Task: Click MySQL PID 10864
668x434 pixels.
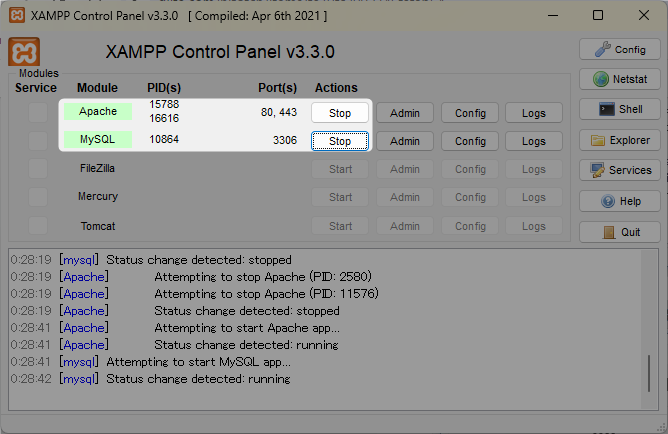Action: click(x=164, y=139)
